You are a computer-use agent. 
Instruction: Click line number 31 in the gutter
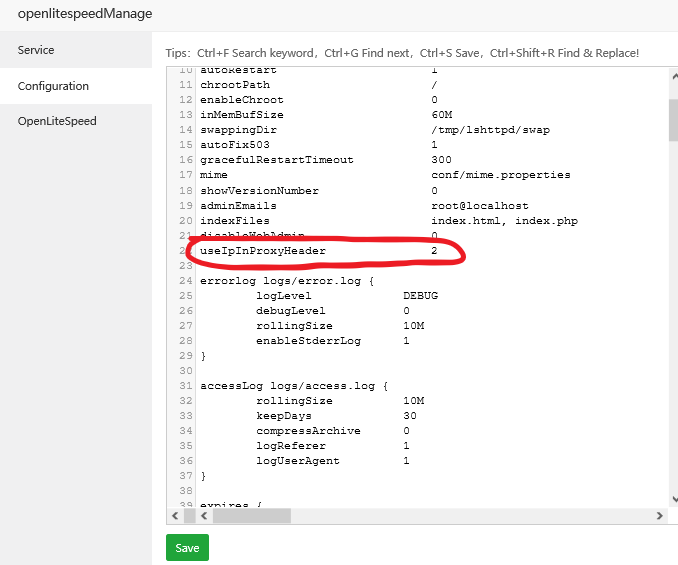(x=186, y=386)
